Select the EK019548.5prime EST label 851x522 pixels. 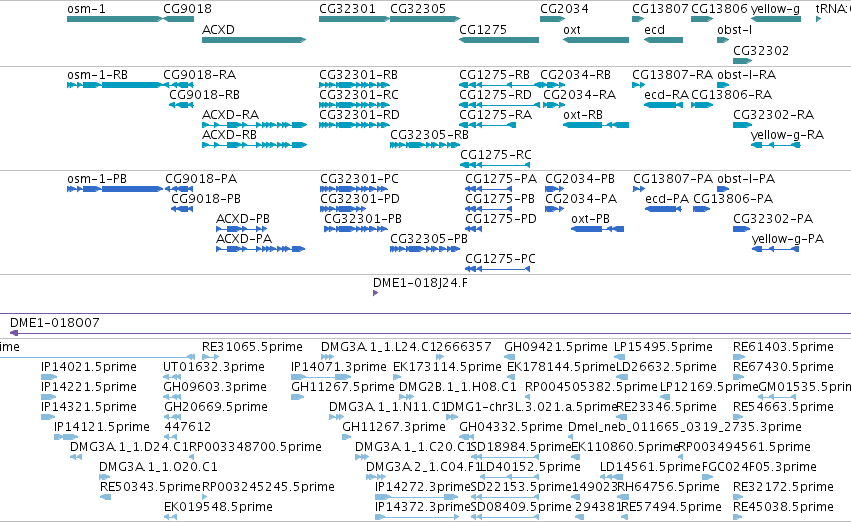click(218, 507)
